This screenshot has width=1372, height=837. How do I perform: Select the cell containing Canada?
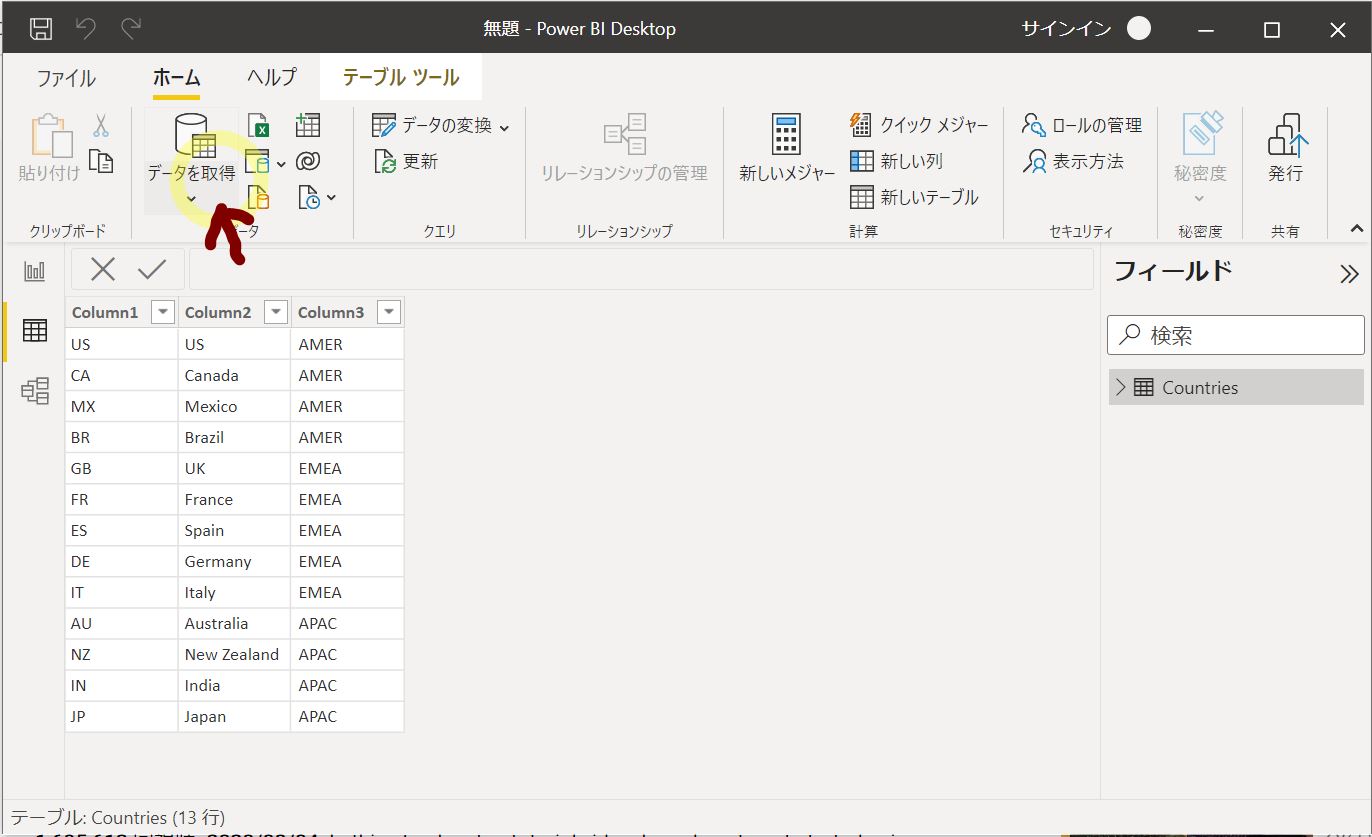pyautogui.click(x=234, y=375)
